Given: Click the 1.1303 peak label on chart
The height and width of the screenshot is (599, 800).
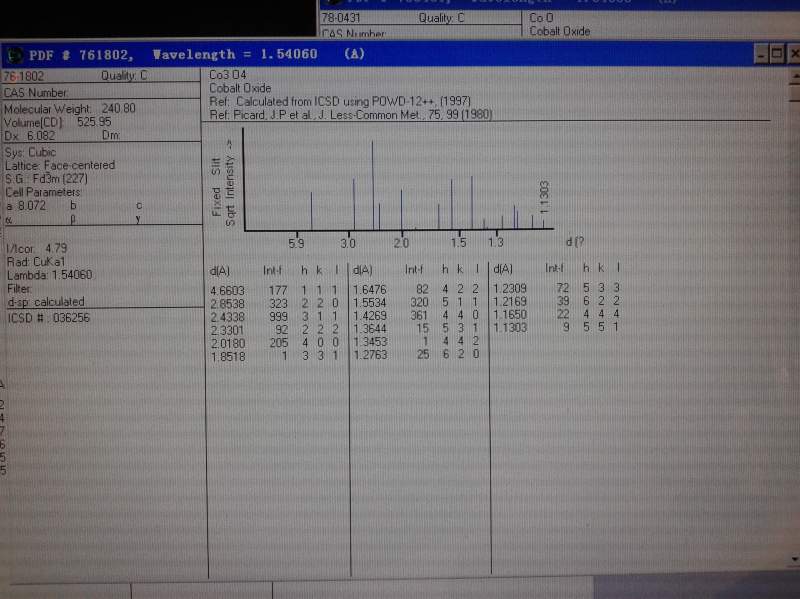Looking at the screenshot, I should pyautogui.click(x=544, y=197).
